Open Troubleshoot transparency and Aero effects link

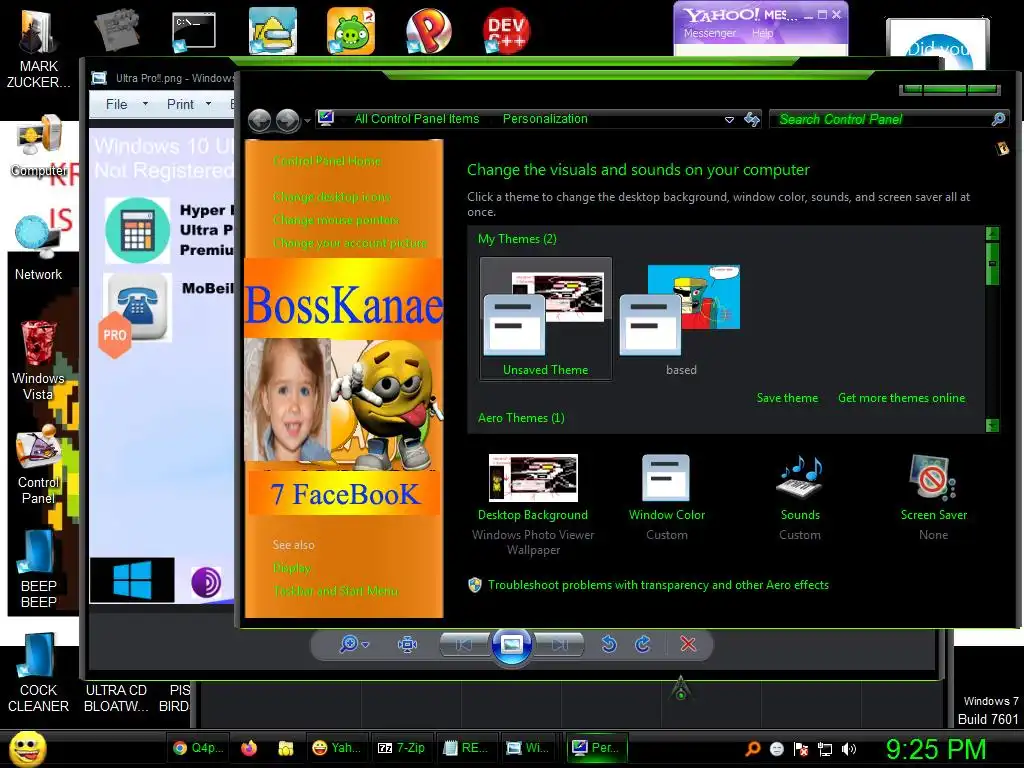pyautogui.click(x=658, y=585)
